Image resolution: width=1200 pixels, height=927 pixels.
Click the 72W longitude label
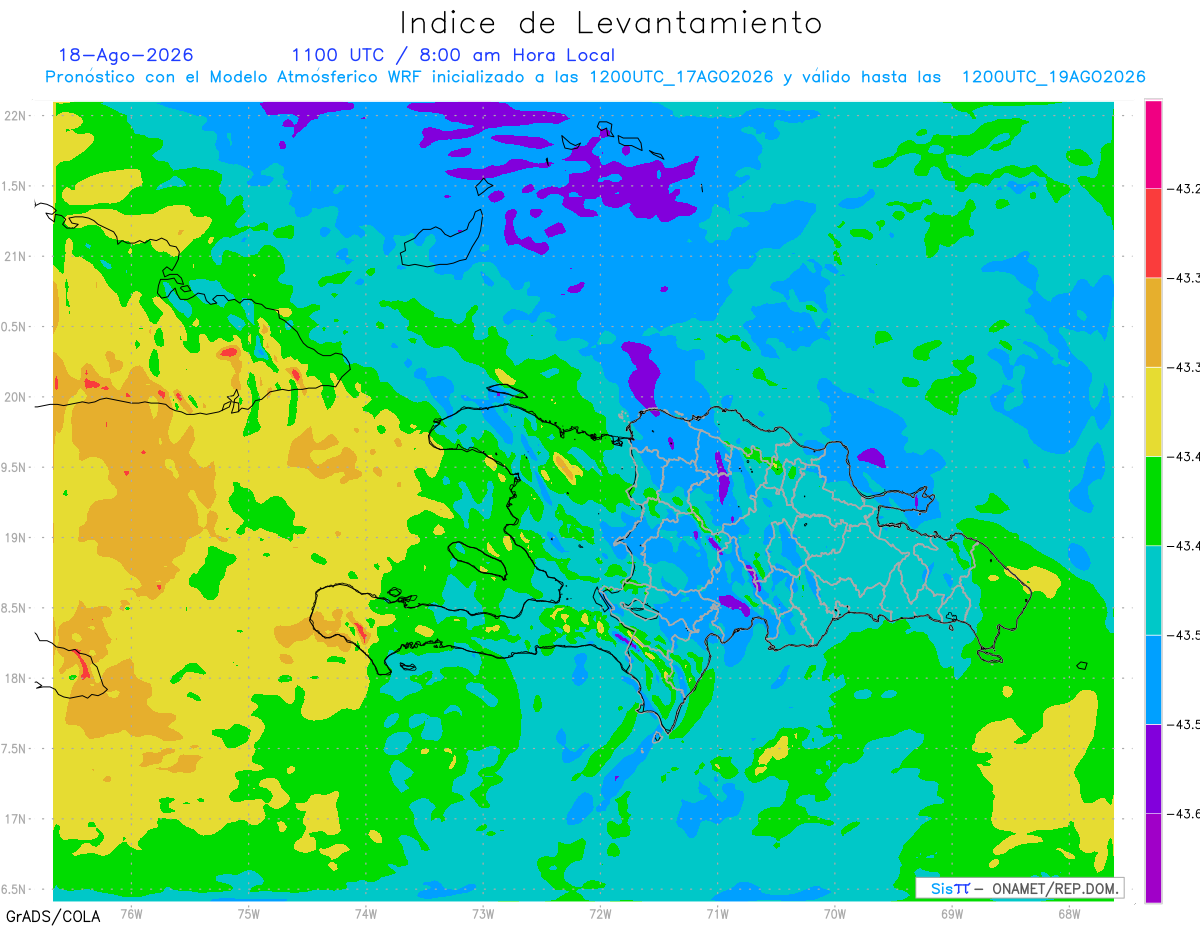[600, 913]
